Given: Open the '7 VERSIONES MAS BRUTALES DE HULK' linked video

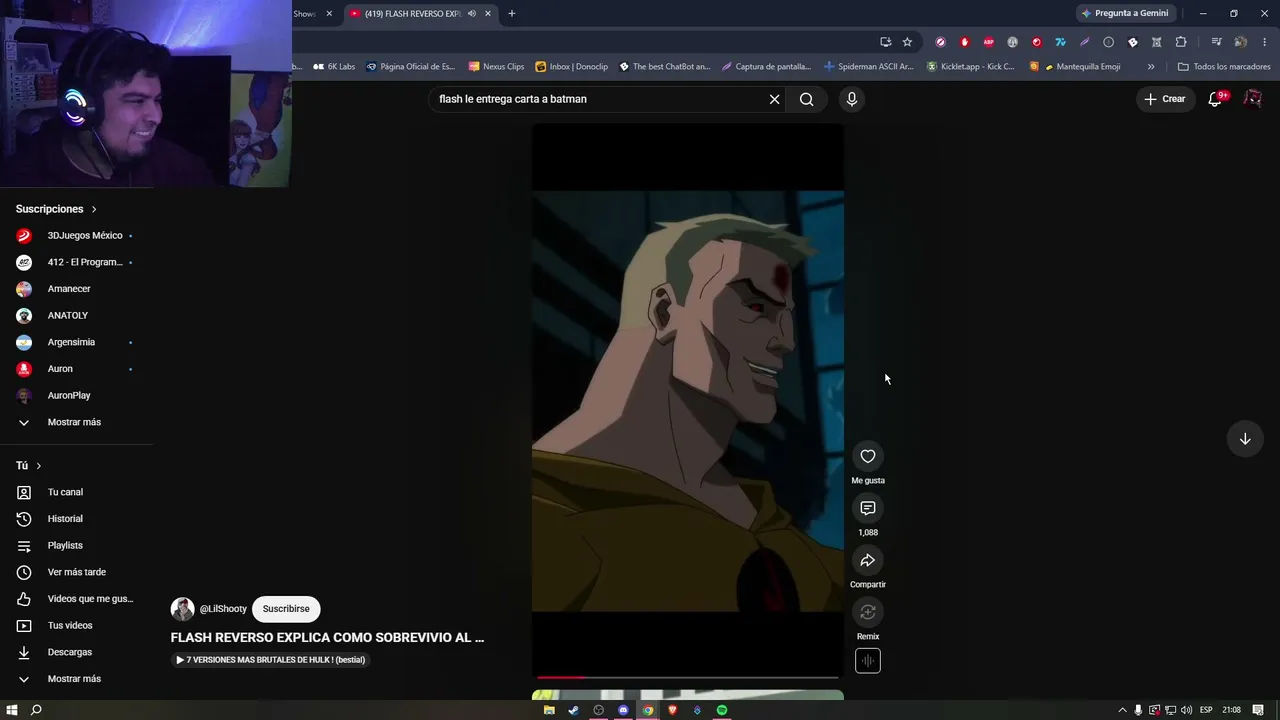Looking at the screenshot, I should (270, 660).
